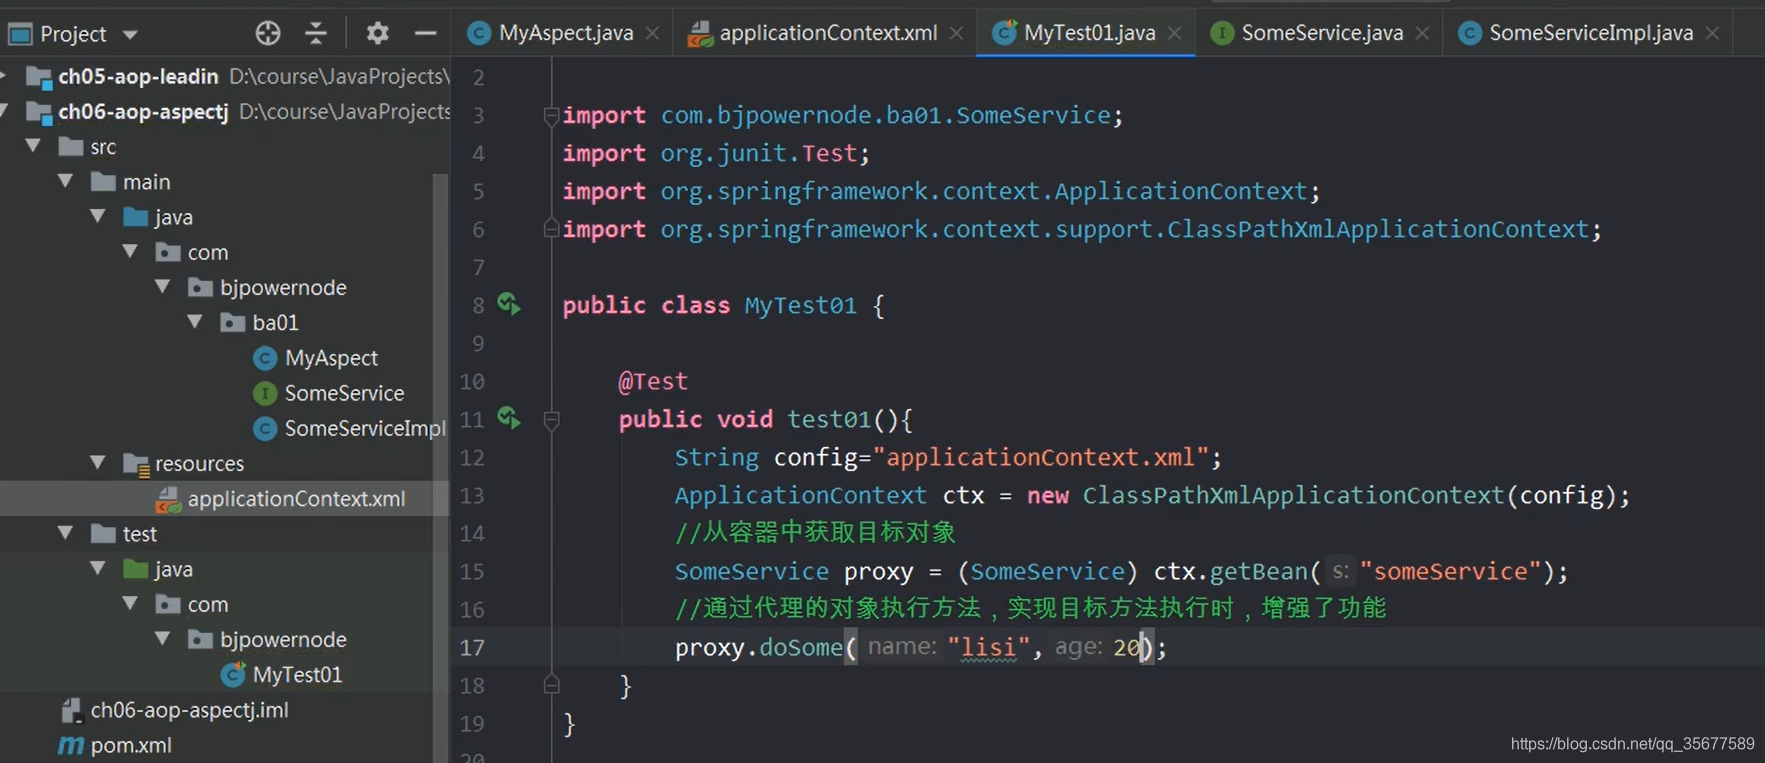Click the run class gutter icon on line 8
The width and height of the screenshot is (1765, 763).
pyautogui.click(x=509, y=304)
